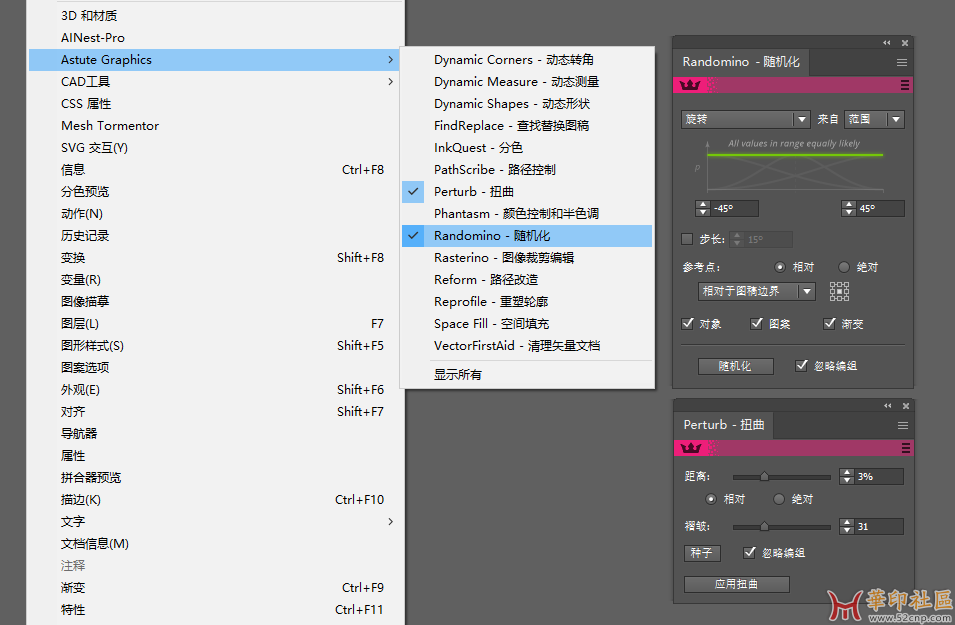Close the Perturb panel

pyautogui.click(x=906, y=406)
